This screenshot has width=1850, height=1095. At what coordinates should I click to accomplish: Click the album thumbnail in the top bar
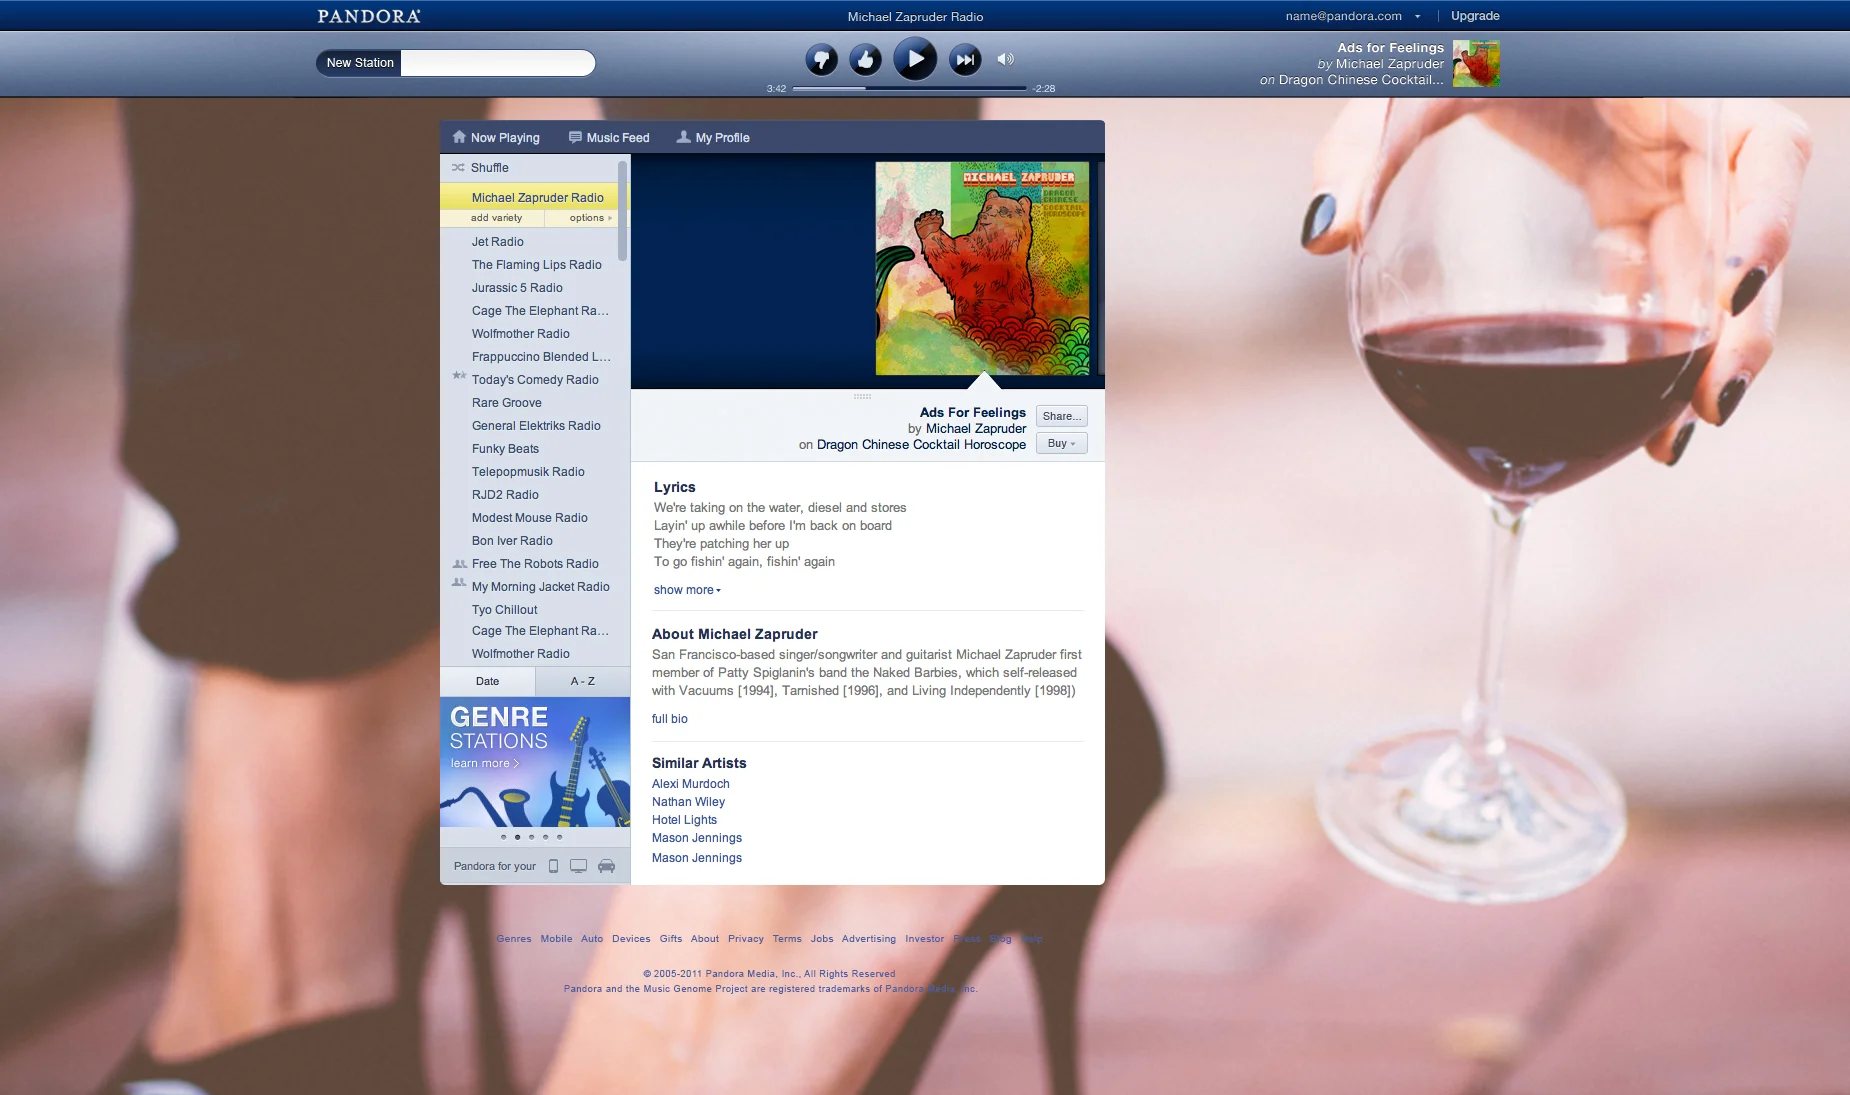(x=1476, y=63)
